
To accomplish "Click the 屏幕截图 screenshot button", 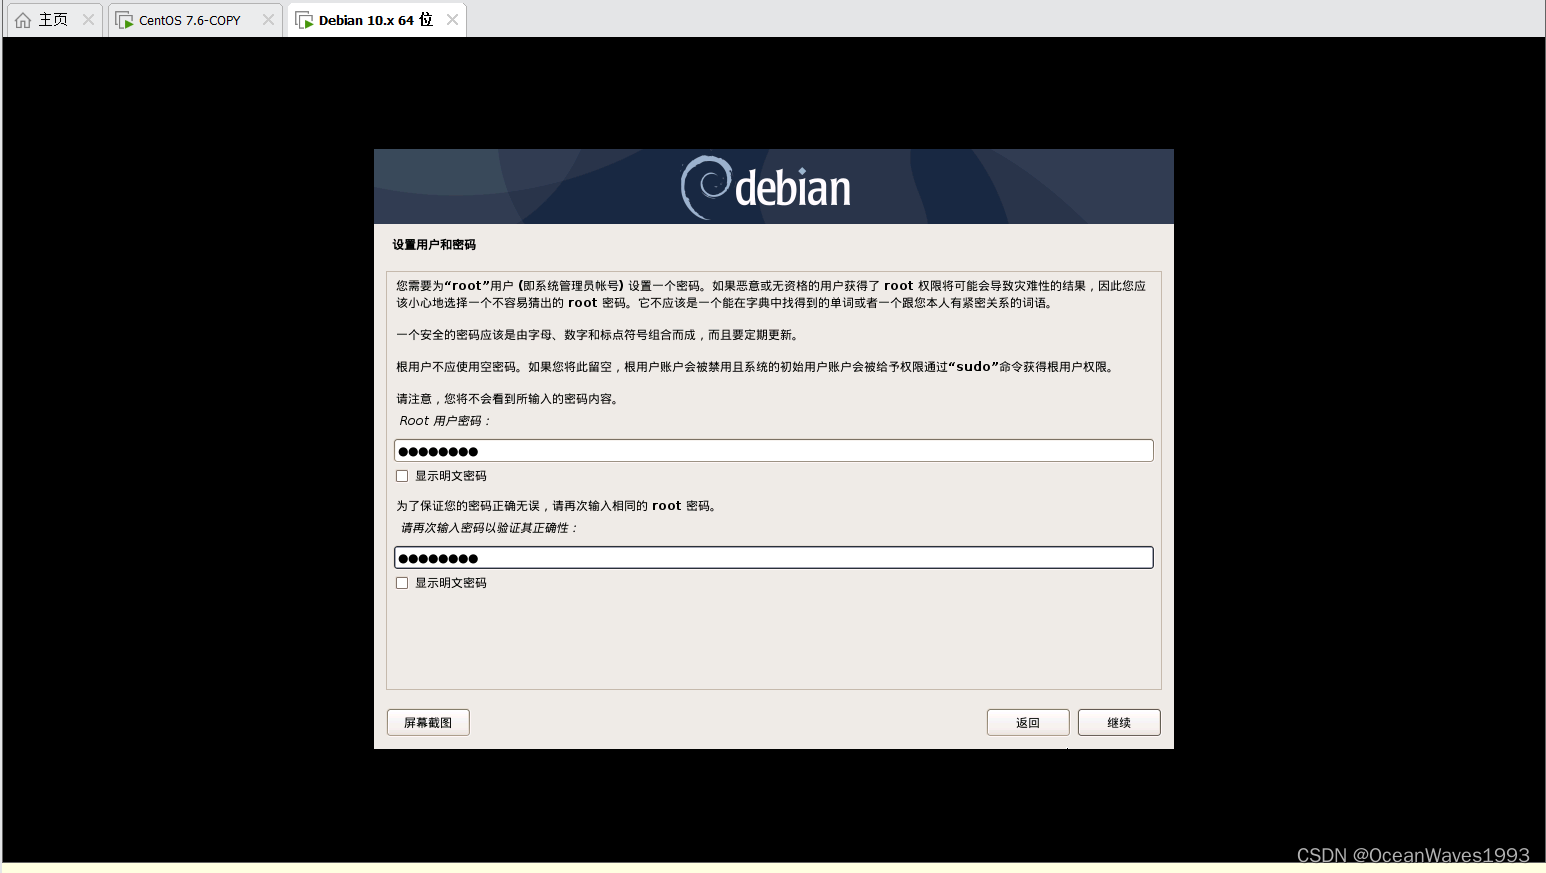I will (x=428, y=722).
